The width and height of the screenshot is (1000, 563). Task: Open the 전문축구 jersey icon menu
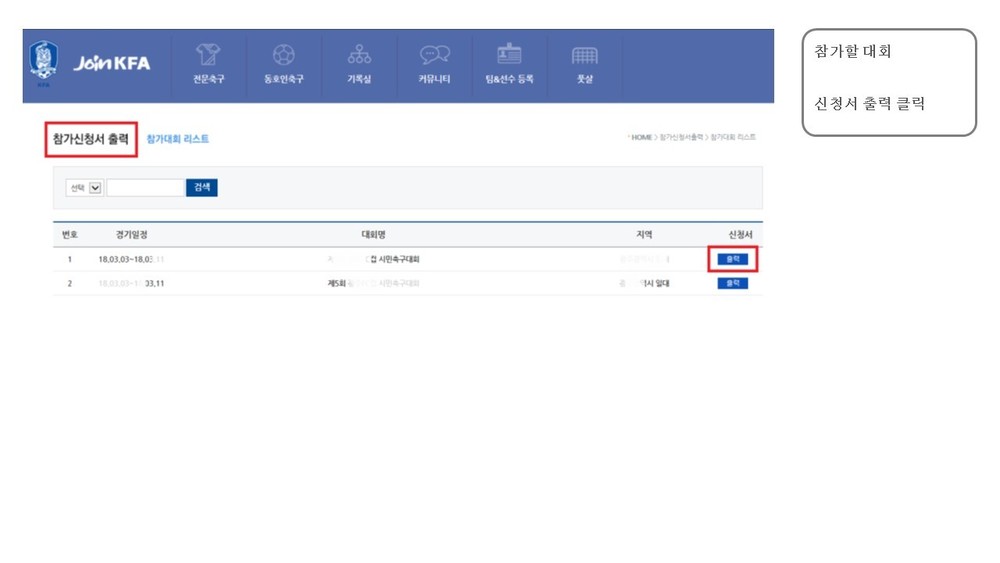pos(208,55)
